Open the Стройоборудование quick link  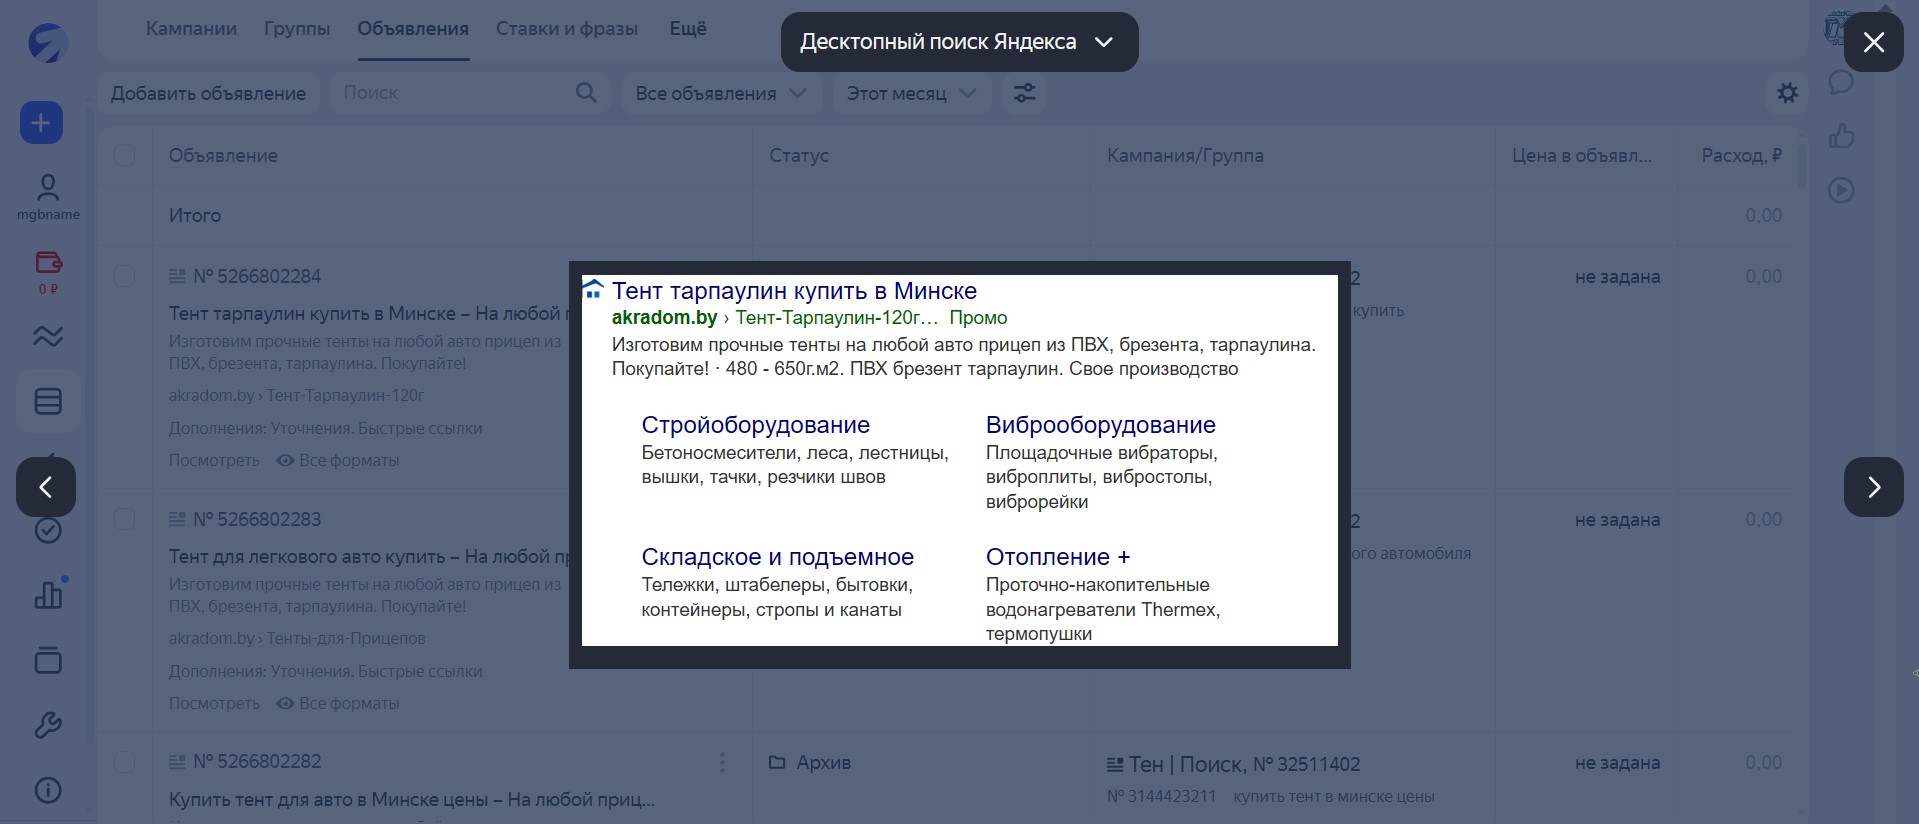click(755, 425)
